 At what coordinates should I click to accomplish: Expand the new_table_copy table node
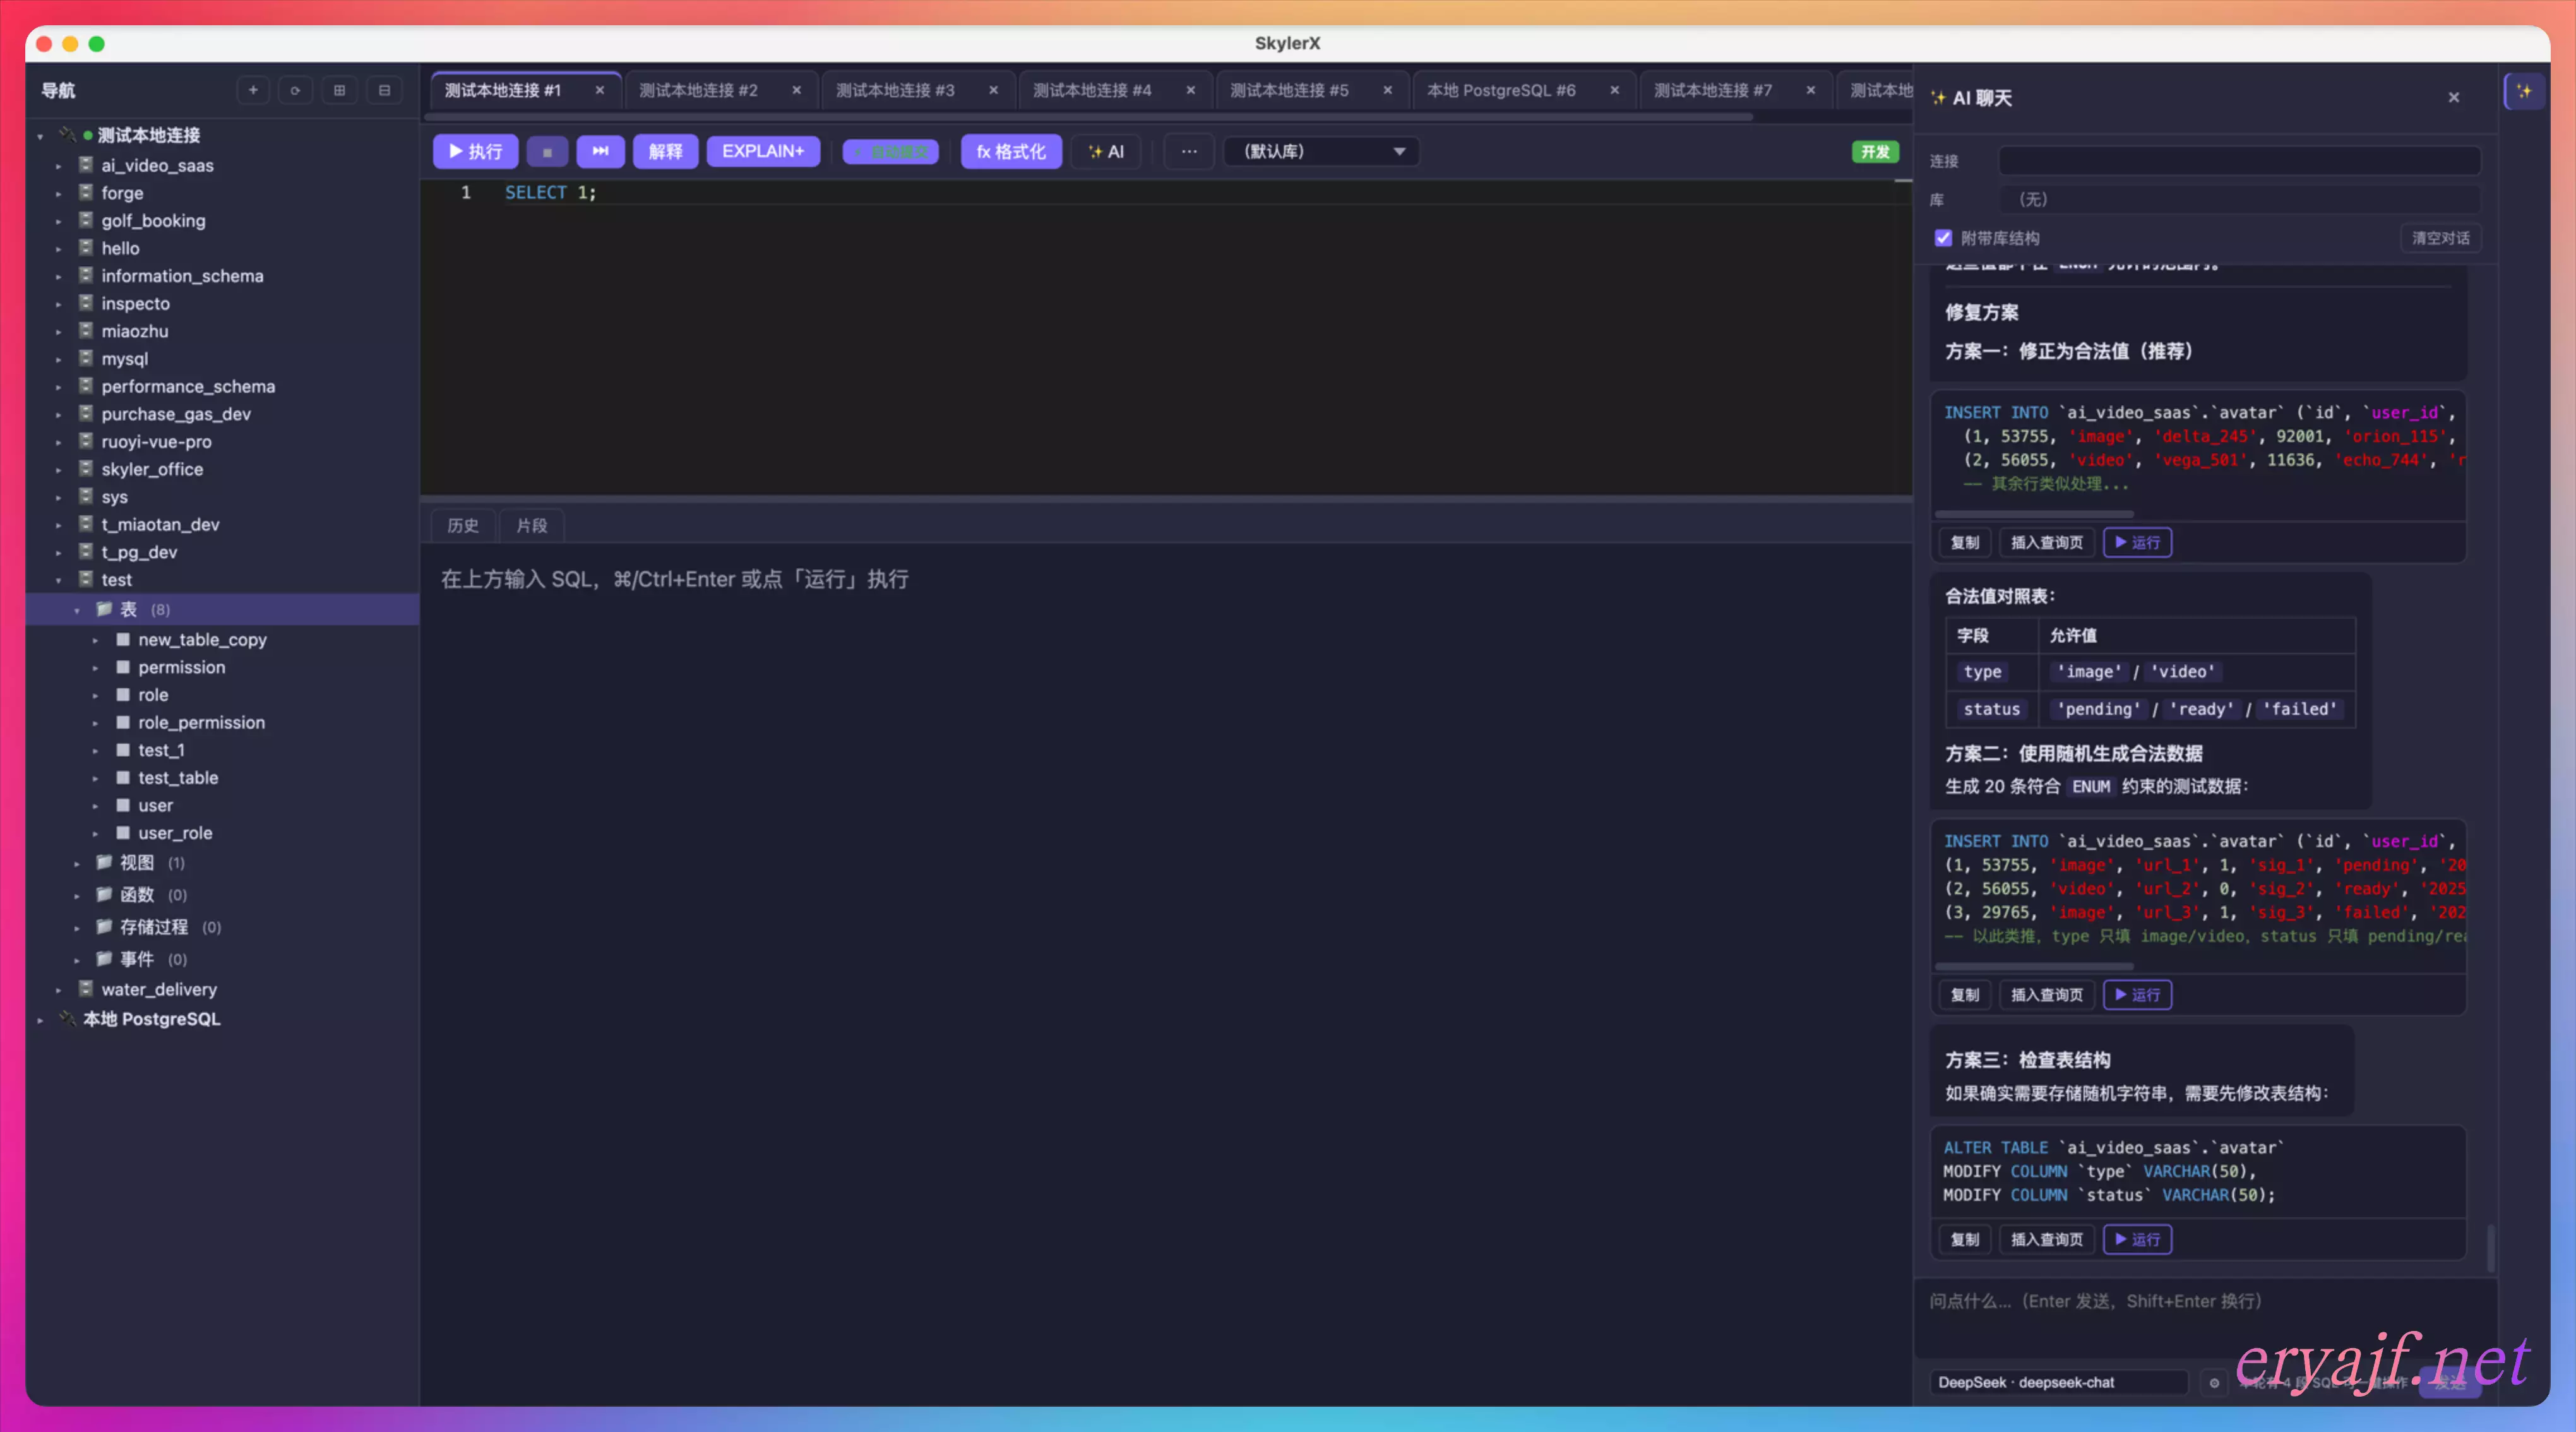(x=96, y=640)
